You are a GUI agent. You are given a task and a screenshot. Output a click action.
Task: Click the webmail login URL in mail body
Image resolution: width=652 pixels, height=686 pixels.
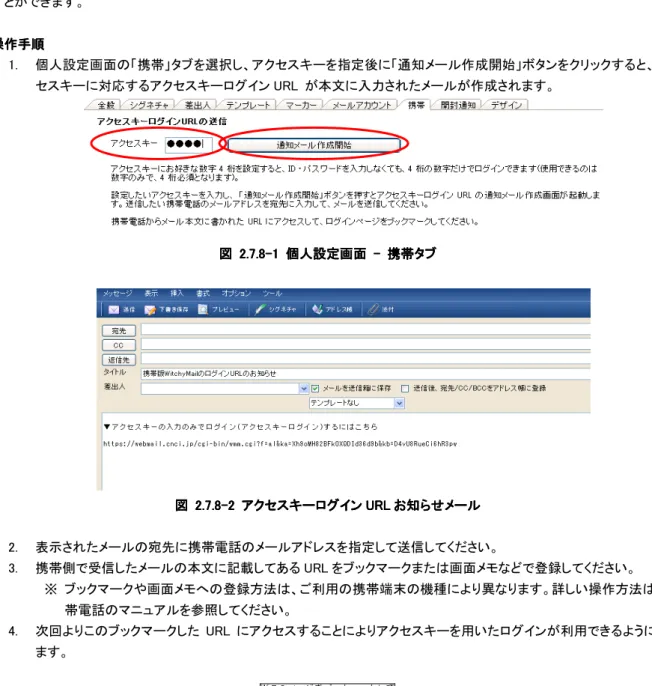[280, 444]
